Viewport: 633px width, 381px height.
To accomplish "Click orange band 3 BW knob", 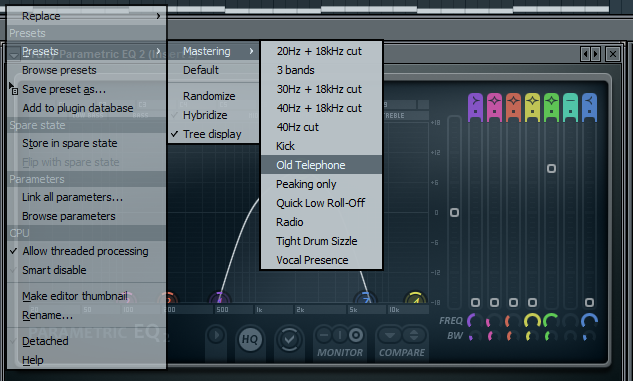I will tap(513, 336).
